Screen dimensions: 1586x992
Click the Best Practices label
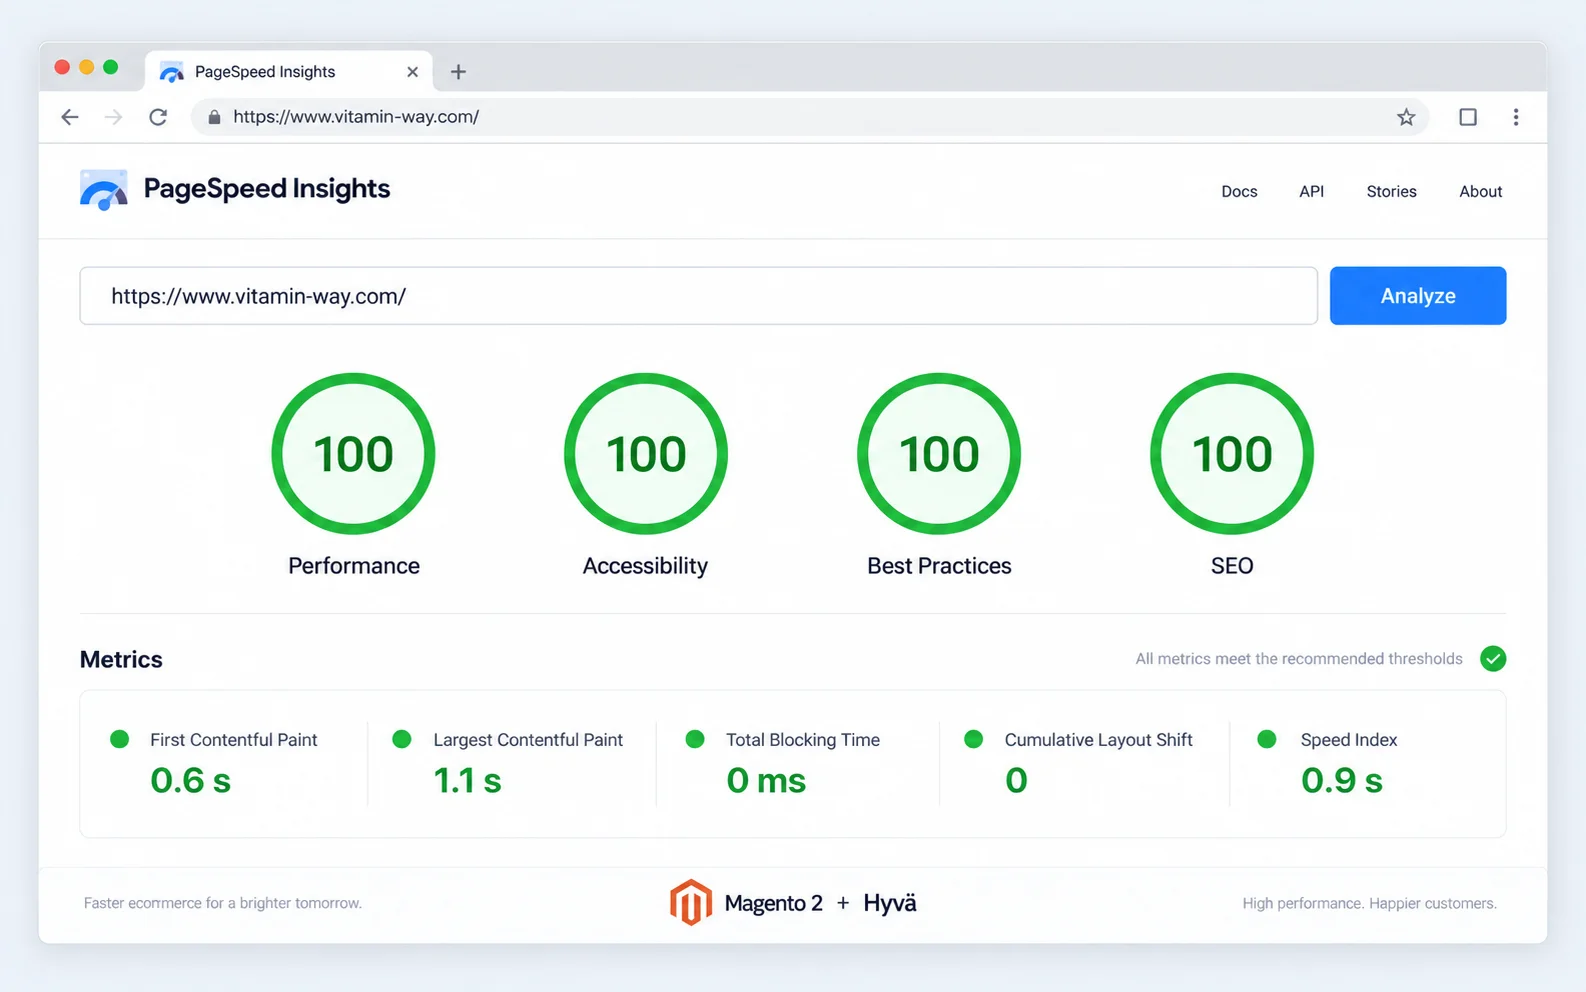click(x=939, y=566)
